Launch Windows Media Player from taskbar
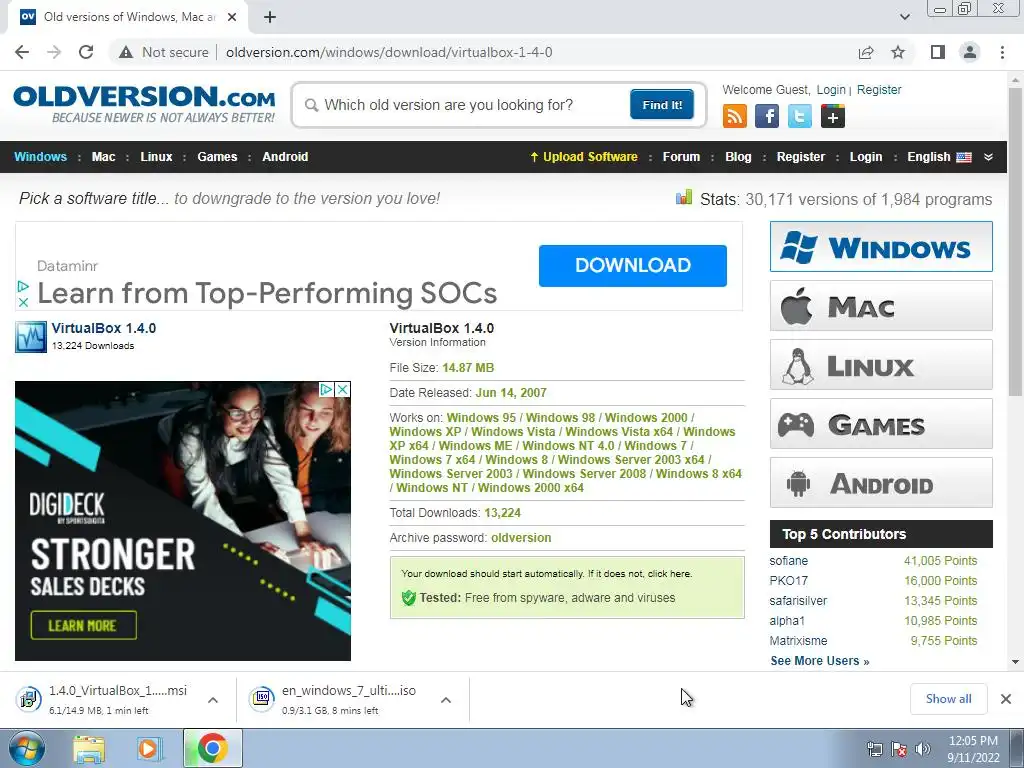1024x768 pixels. [x=149, y=749]
